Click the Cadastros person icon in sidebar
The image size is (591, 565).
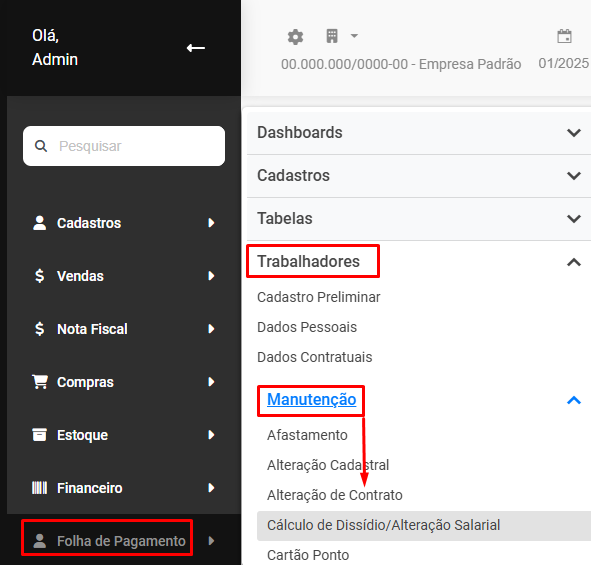click(40, 223)
